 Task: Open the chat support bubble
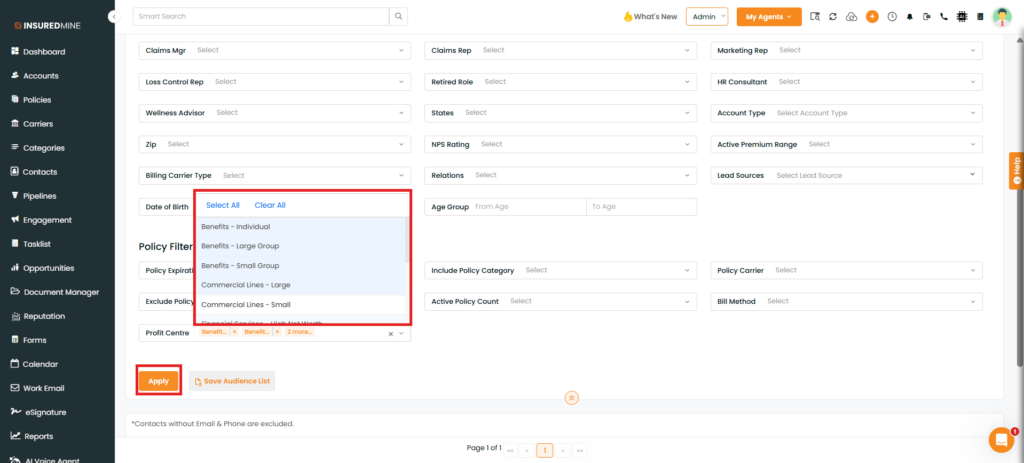click(1000, 439)
